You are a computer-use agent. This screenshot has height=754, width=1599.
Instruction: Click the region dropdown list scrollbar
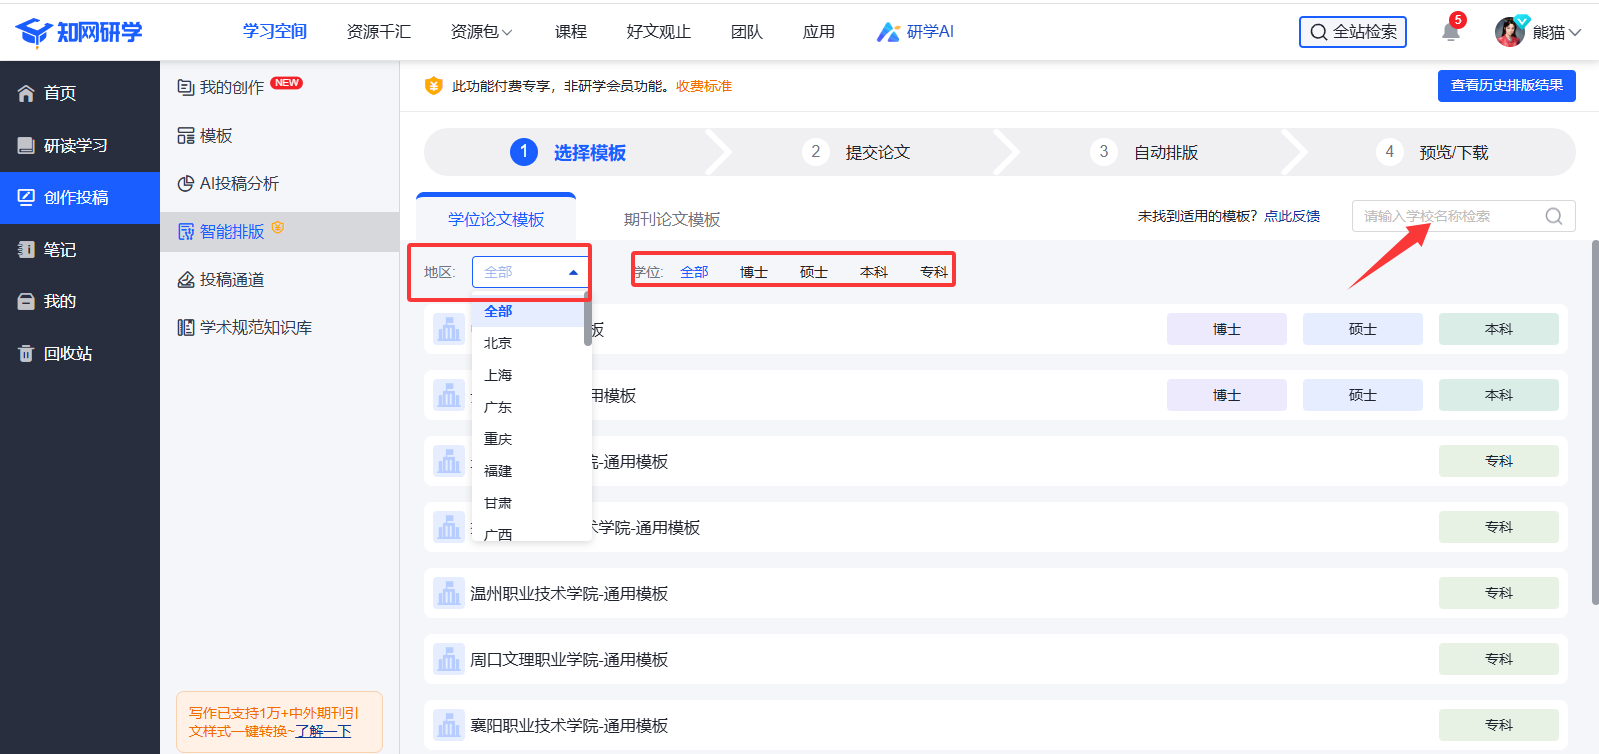point(588,322)
